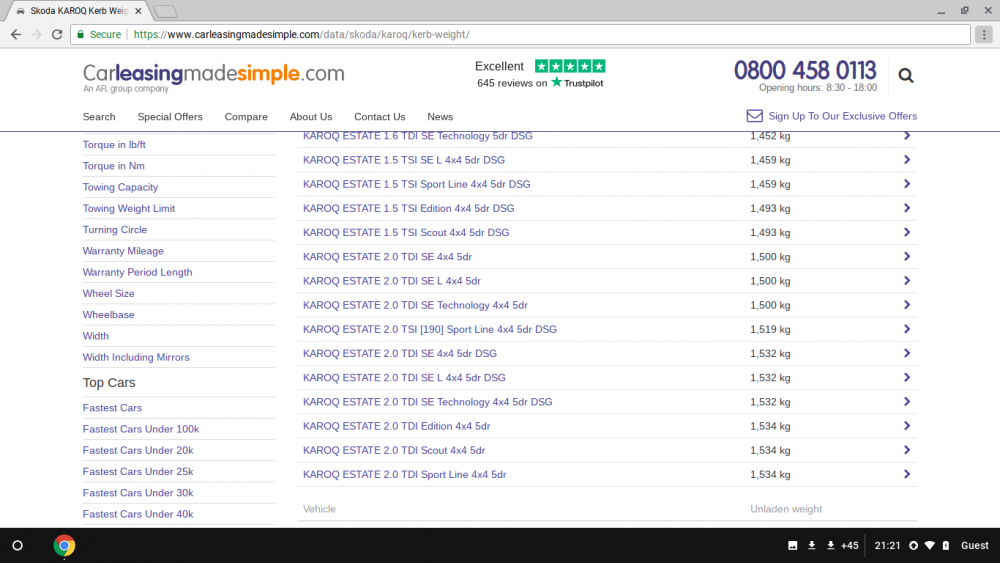Click Sign Up To Our Exclusive Offers
This screenshot has width=1000, height=563.
[842, 116]
